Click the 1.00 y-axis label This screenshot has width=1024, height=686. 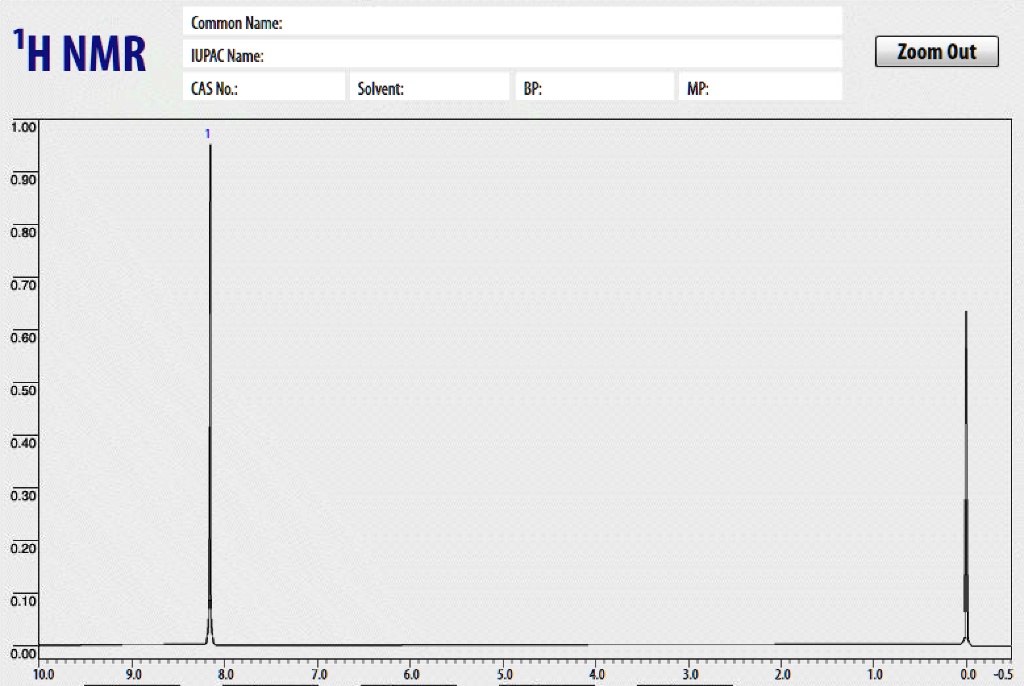tap(23, 127)
